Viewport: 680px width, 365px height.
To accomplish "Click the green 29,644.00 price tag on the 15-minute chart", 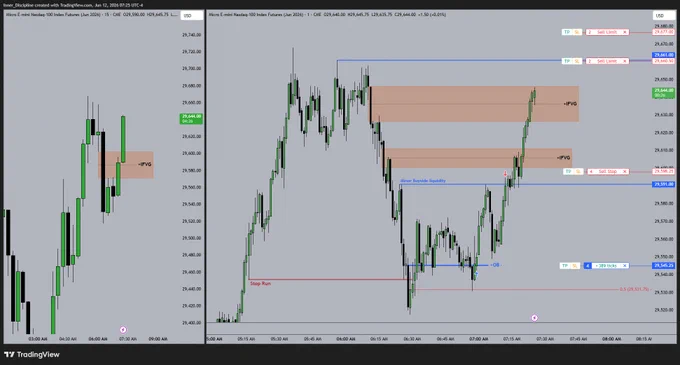I will 191,119.
